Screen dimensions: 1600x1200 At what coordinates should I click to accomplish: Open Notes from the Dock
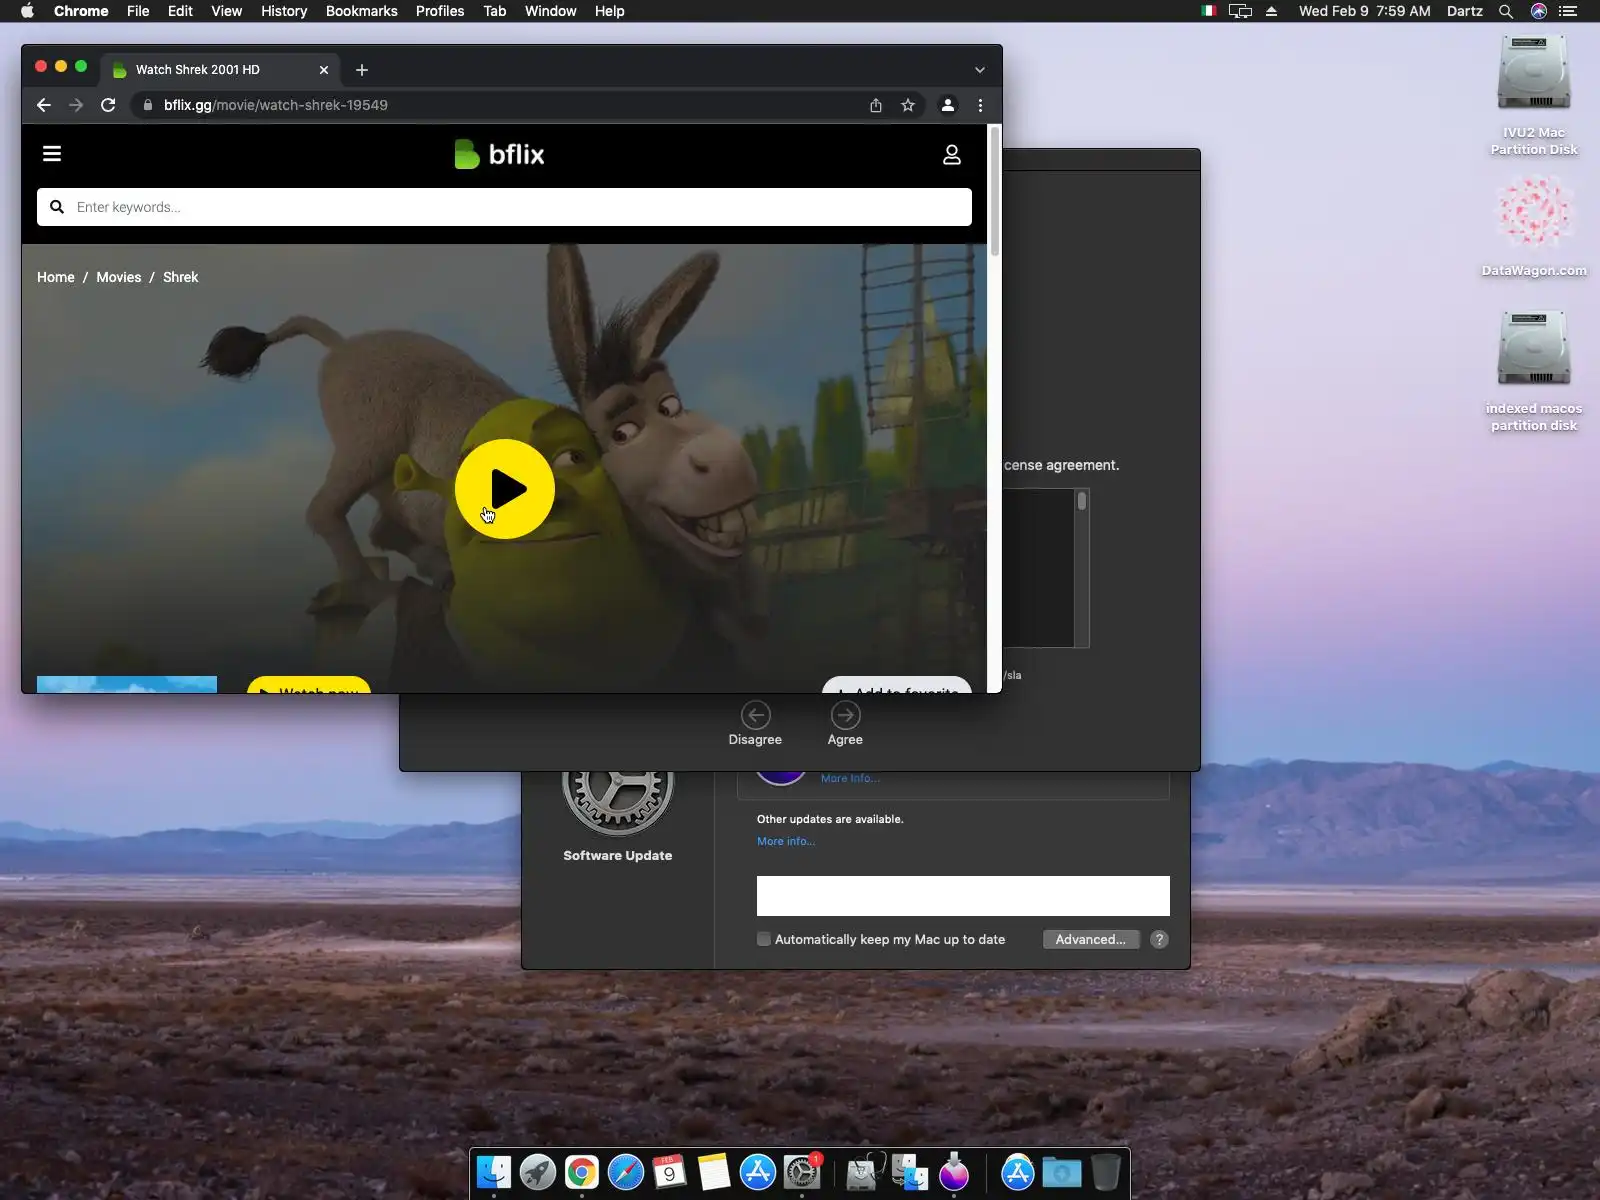(x=714, y=1172)
